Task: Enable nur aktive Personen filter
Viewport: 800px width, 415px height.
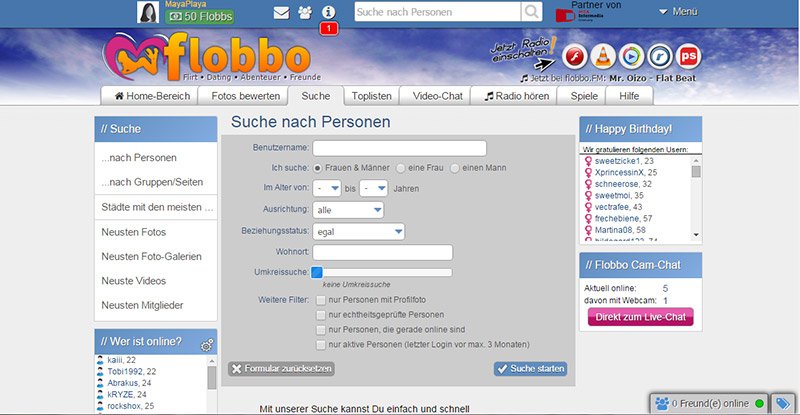Action: pos(320,345)
